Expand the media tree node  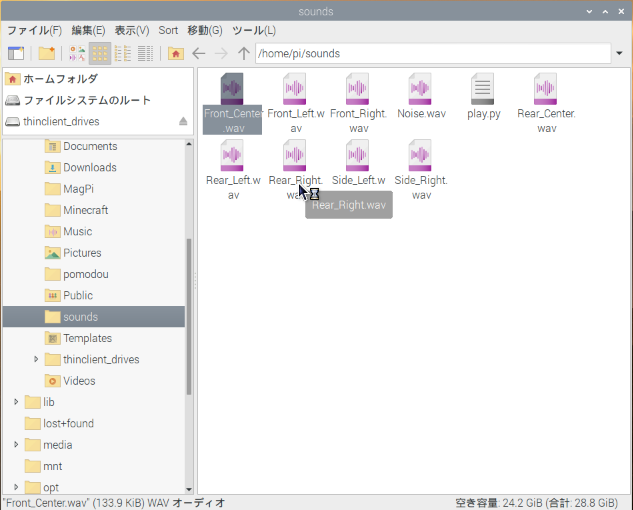16,445
